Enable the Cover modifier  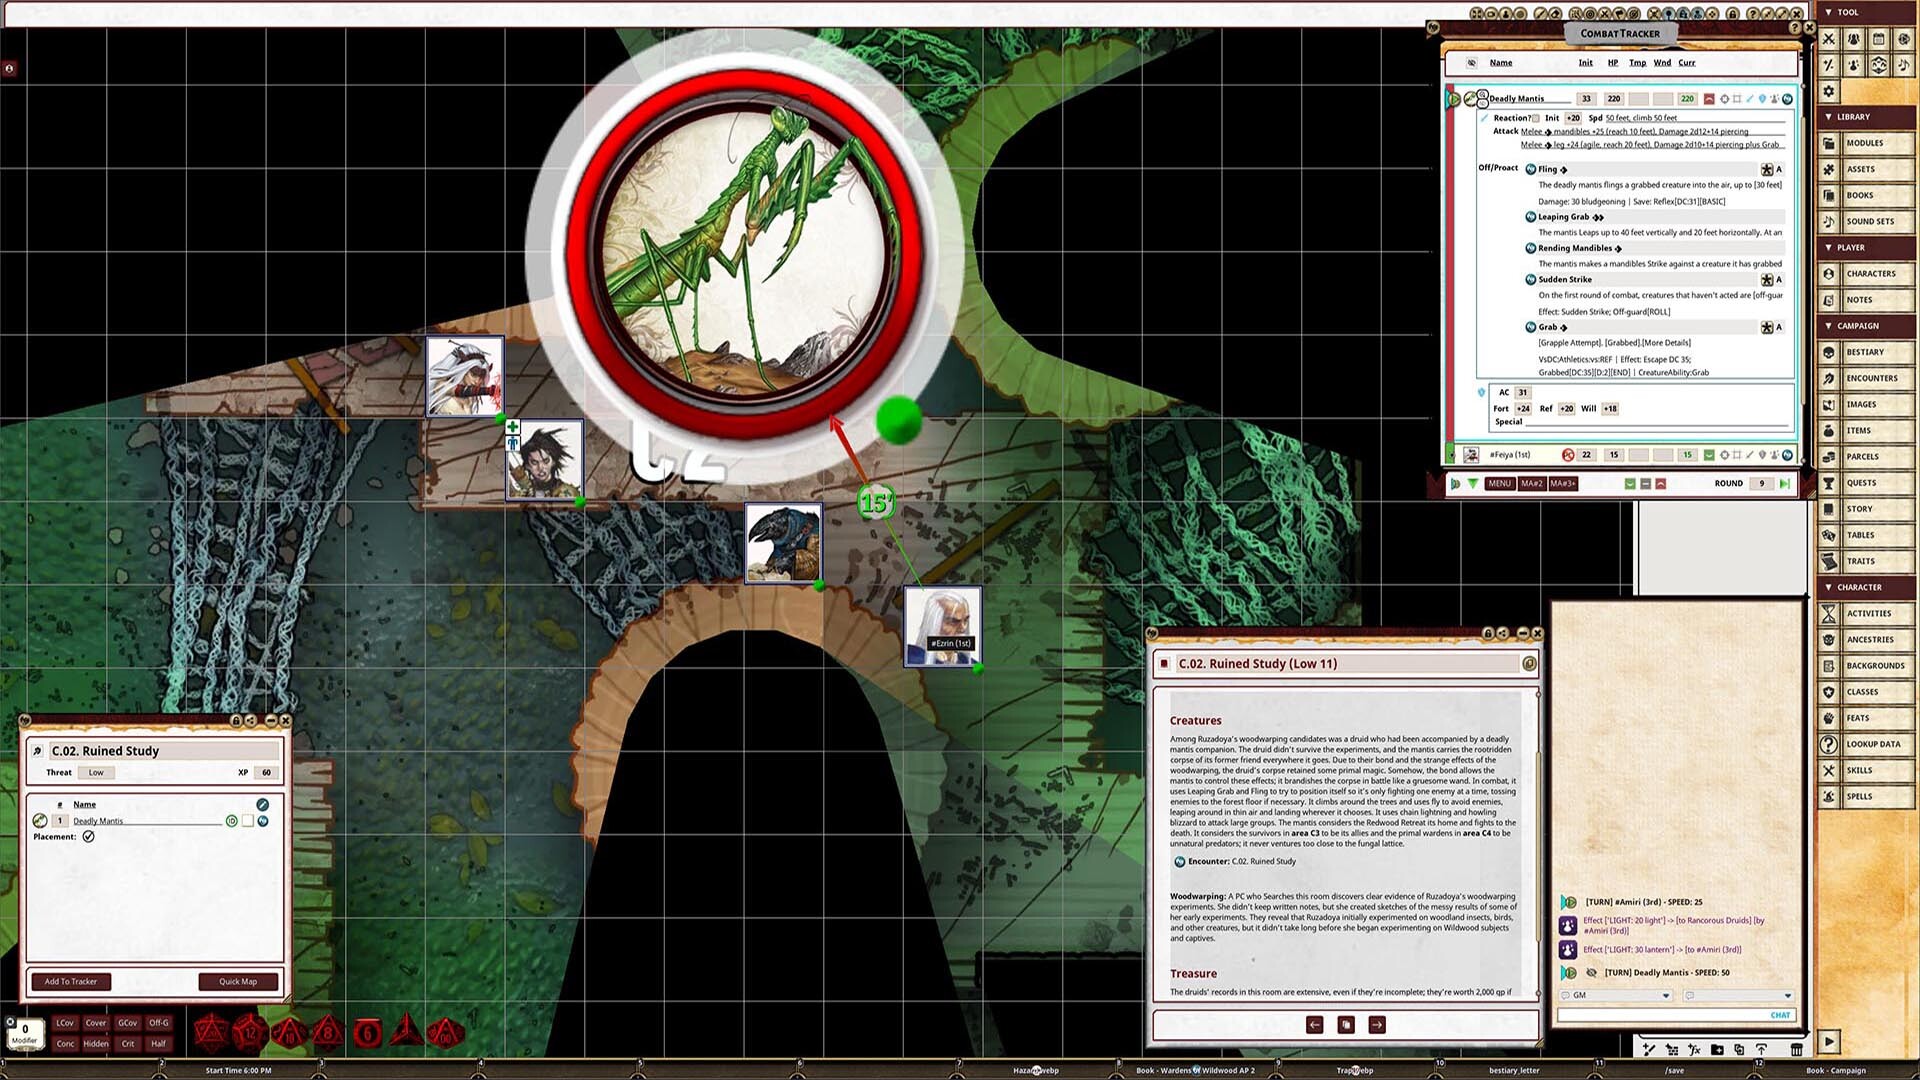[x=95, y=1022]
